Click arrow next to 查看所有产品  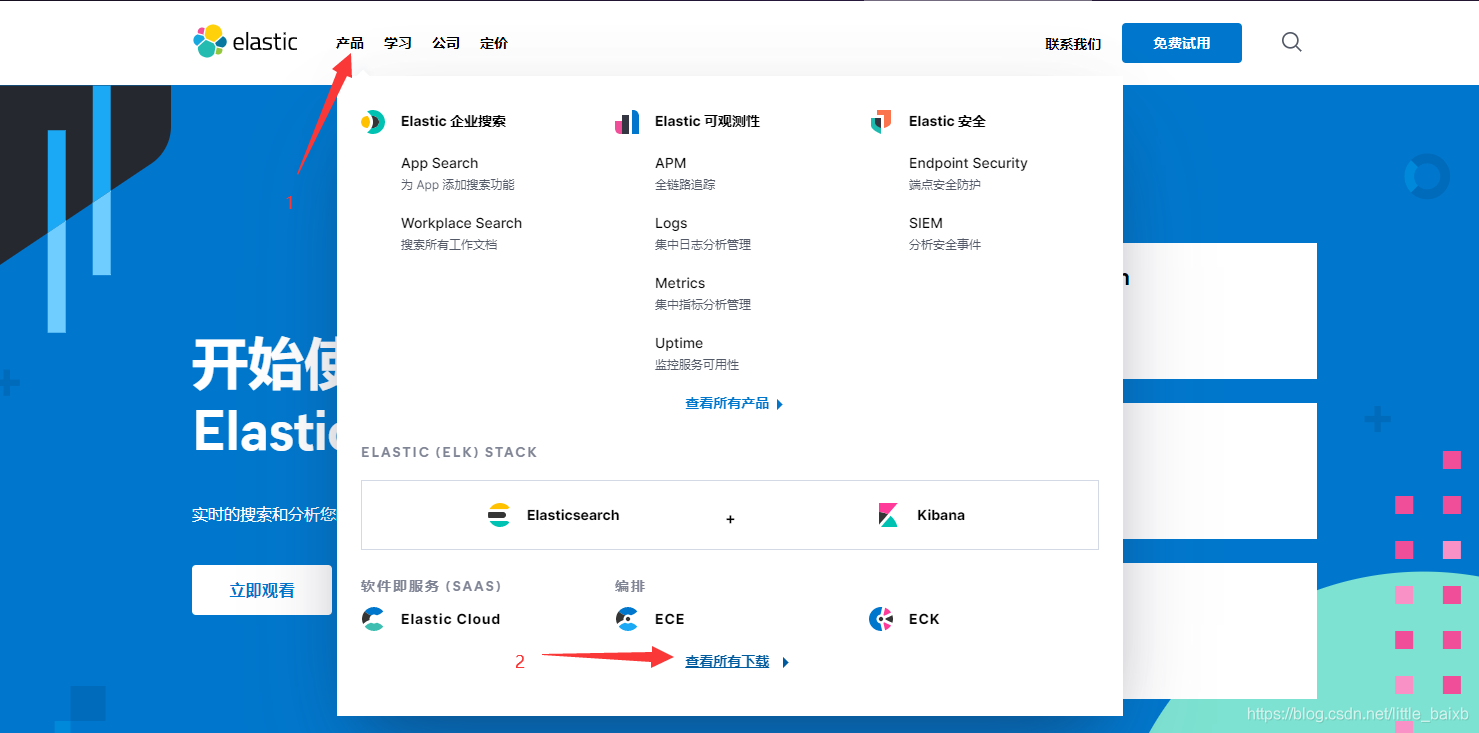click(x=780, y=404)
